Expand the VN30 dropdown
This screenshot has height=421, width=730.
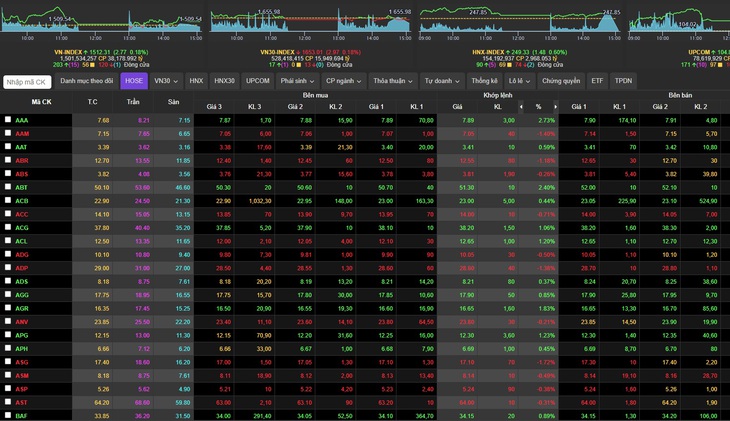coord(166,81)
